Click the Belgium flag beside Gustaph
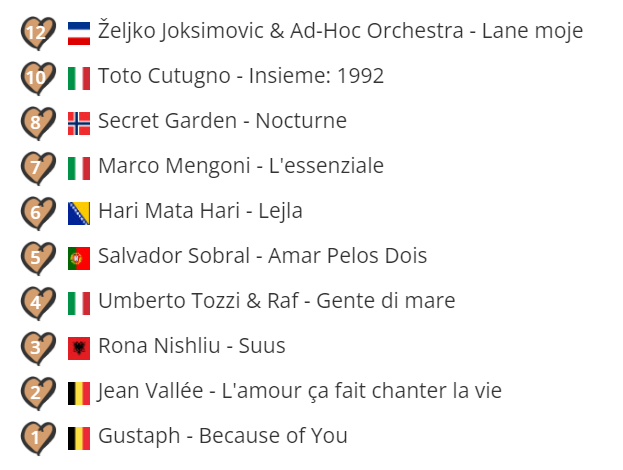 point(79,438)
